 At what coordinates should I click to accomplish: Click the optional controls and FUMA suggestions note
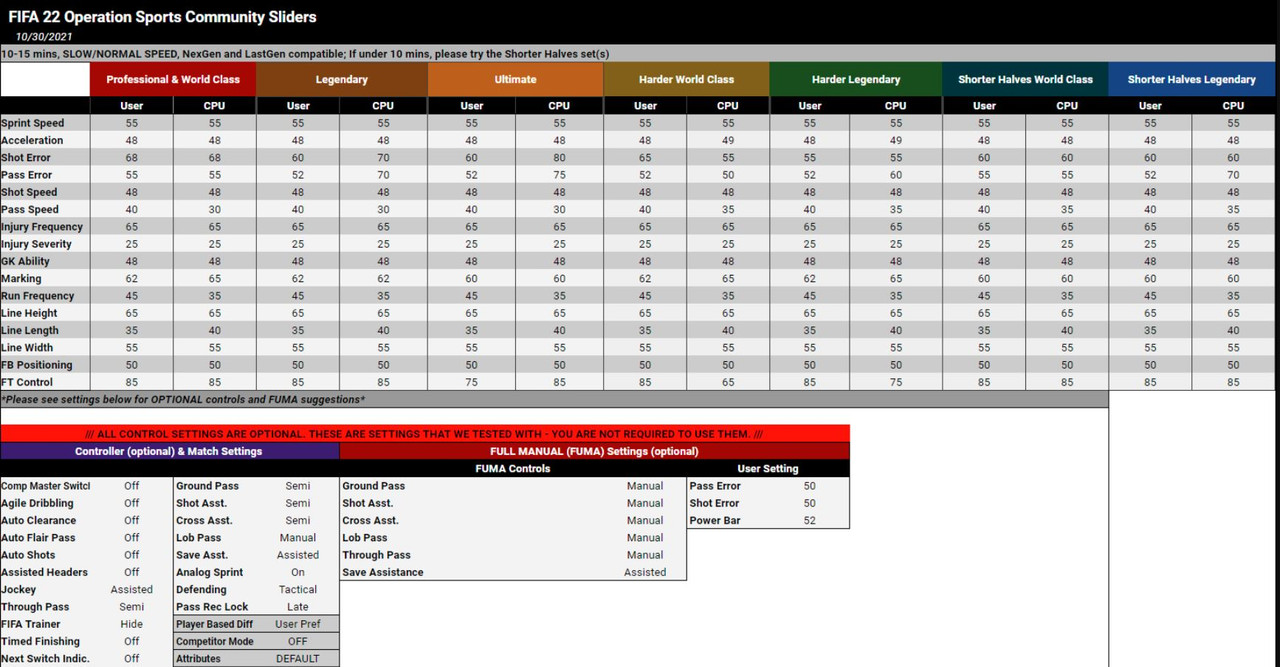[183, 400]
